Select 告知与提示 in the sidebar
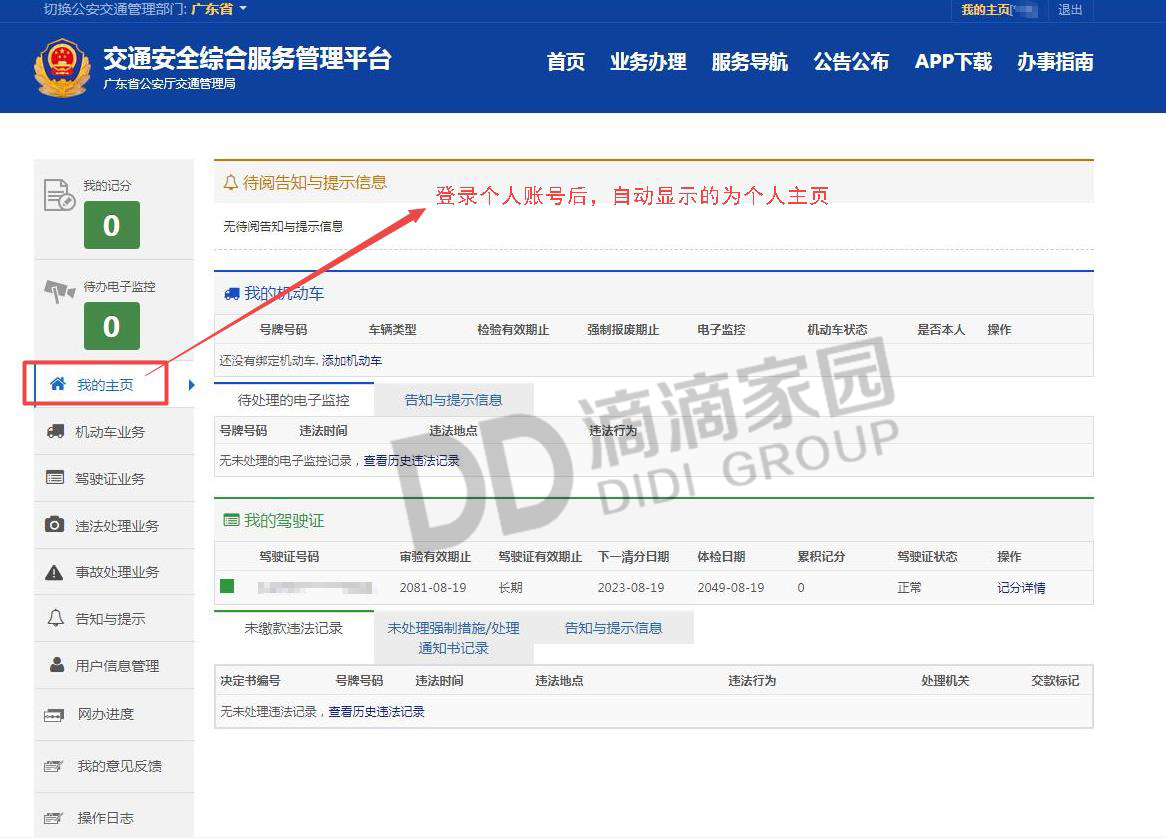The height and width of the screenshot is (838, 1166). point(115,619)
